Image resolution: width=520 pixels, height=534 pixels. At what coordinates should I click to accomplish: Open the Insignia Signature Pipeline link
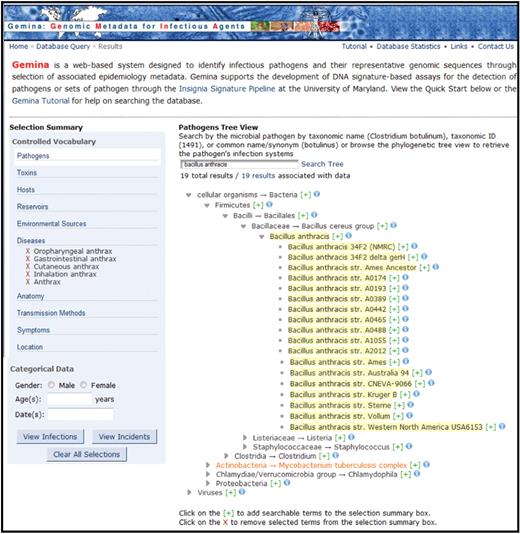pyautogui.click(x=227, y=89)
